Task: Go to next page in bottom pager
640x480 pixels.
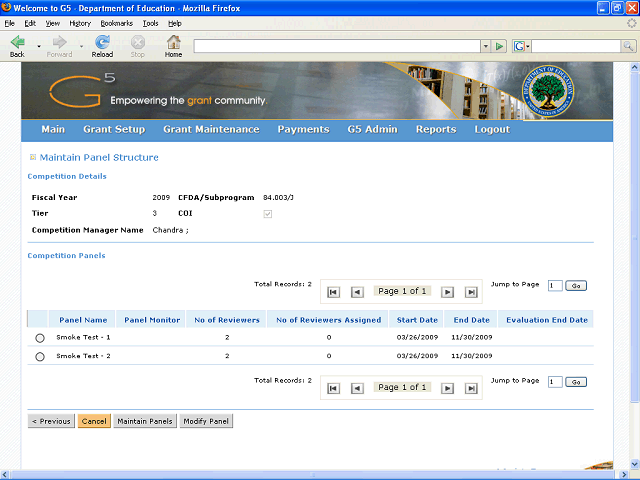Action: pos(447,388)
